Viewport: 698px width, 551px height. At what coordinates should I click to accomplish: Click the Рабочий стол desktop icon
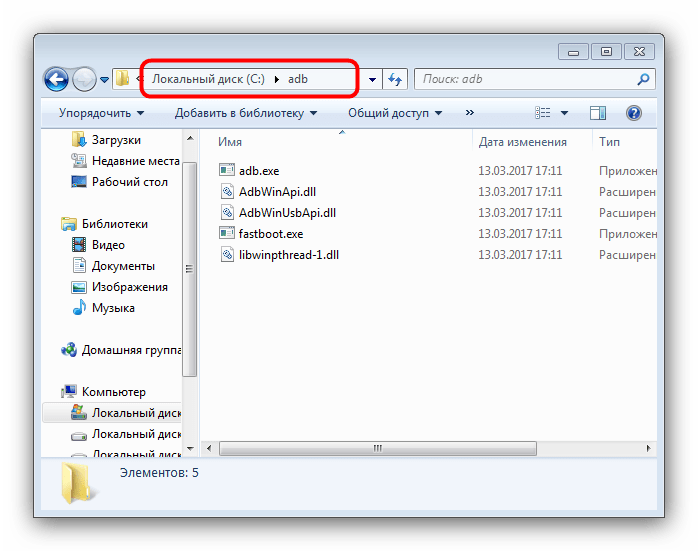(79, 181)
